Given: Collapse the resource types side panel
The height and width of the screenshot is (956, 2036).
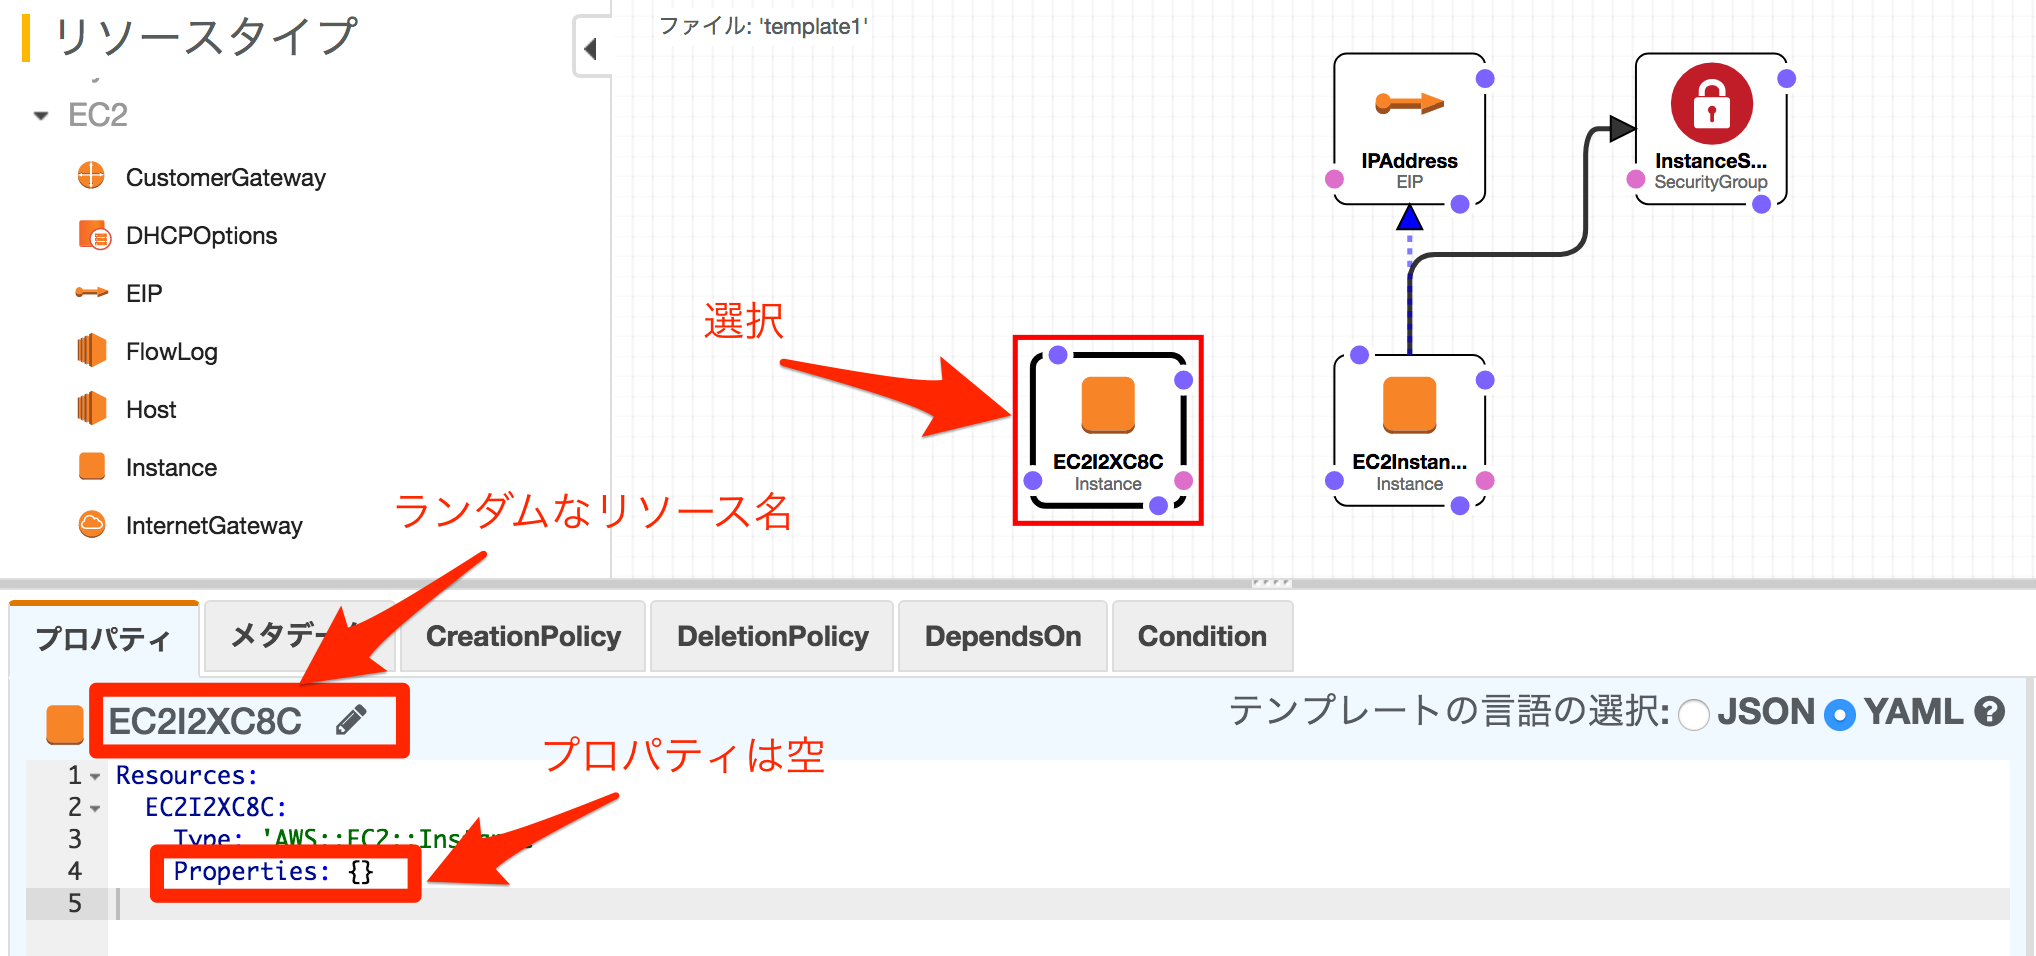Looking at the screenshot, I should (x=590, y=48).
